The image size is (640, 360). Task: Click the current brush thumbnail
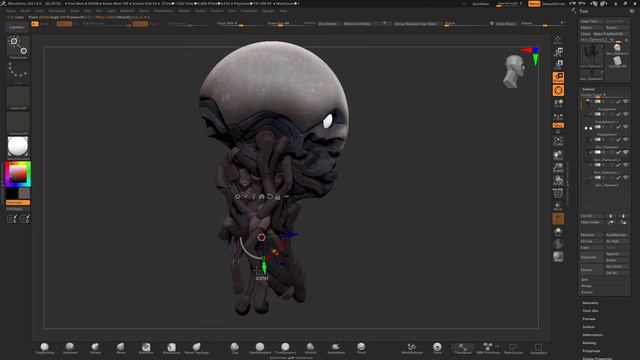pos(18,47)
